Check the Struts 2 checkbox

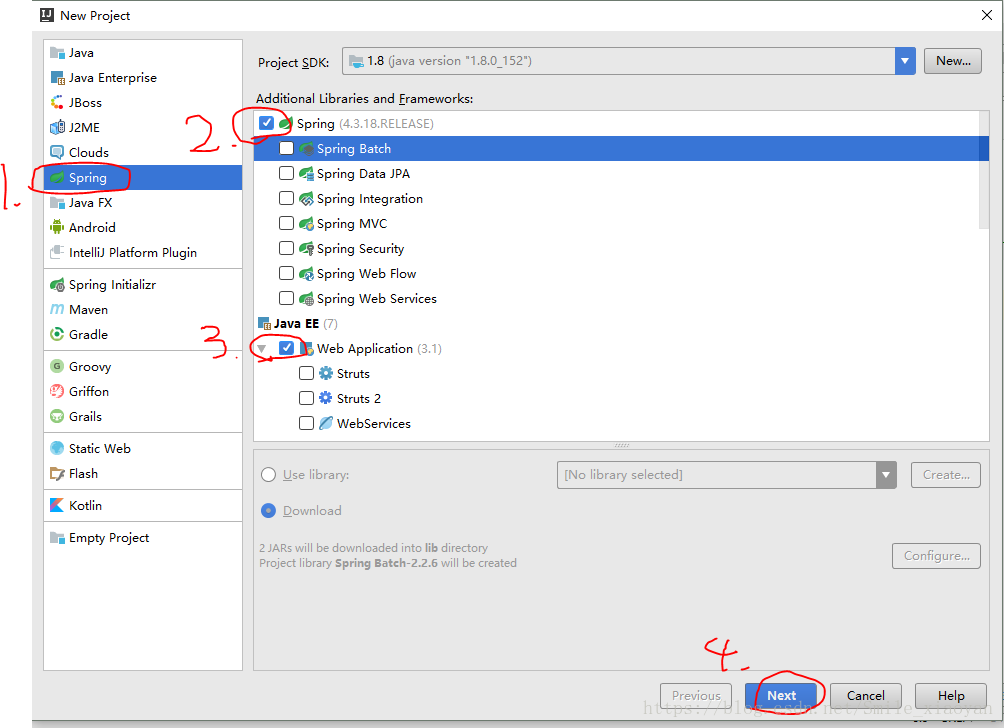pos(306,398)
